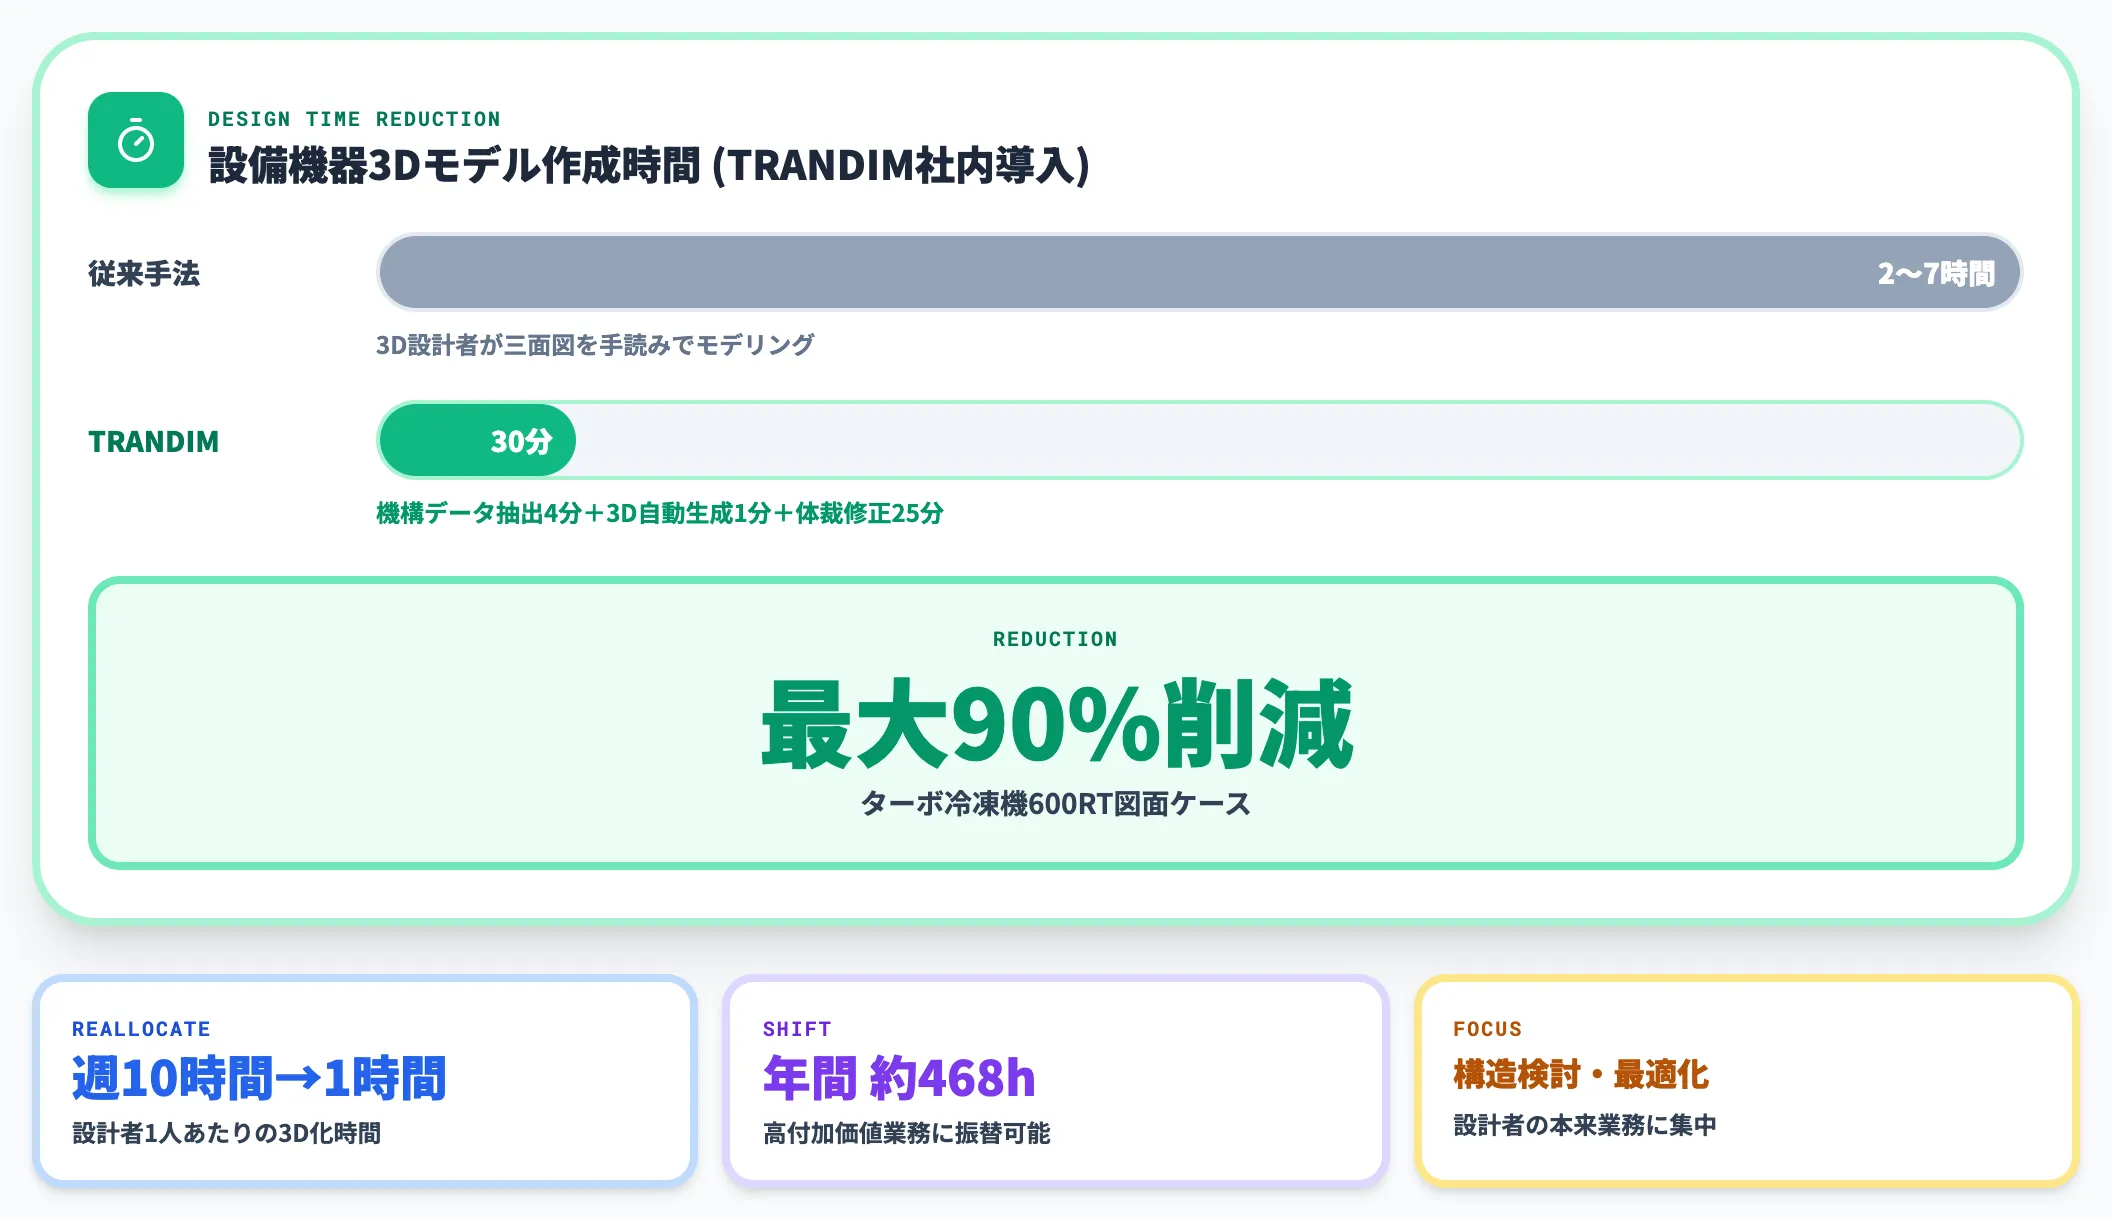Click the 構造検討・最適化 heading
This screenshot has width=2112, height=1220.
pyautogui.click(x=1581, y=1075)
